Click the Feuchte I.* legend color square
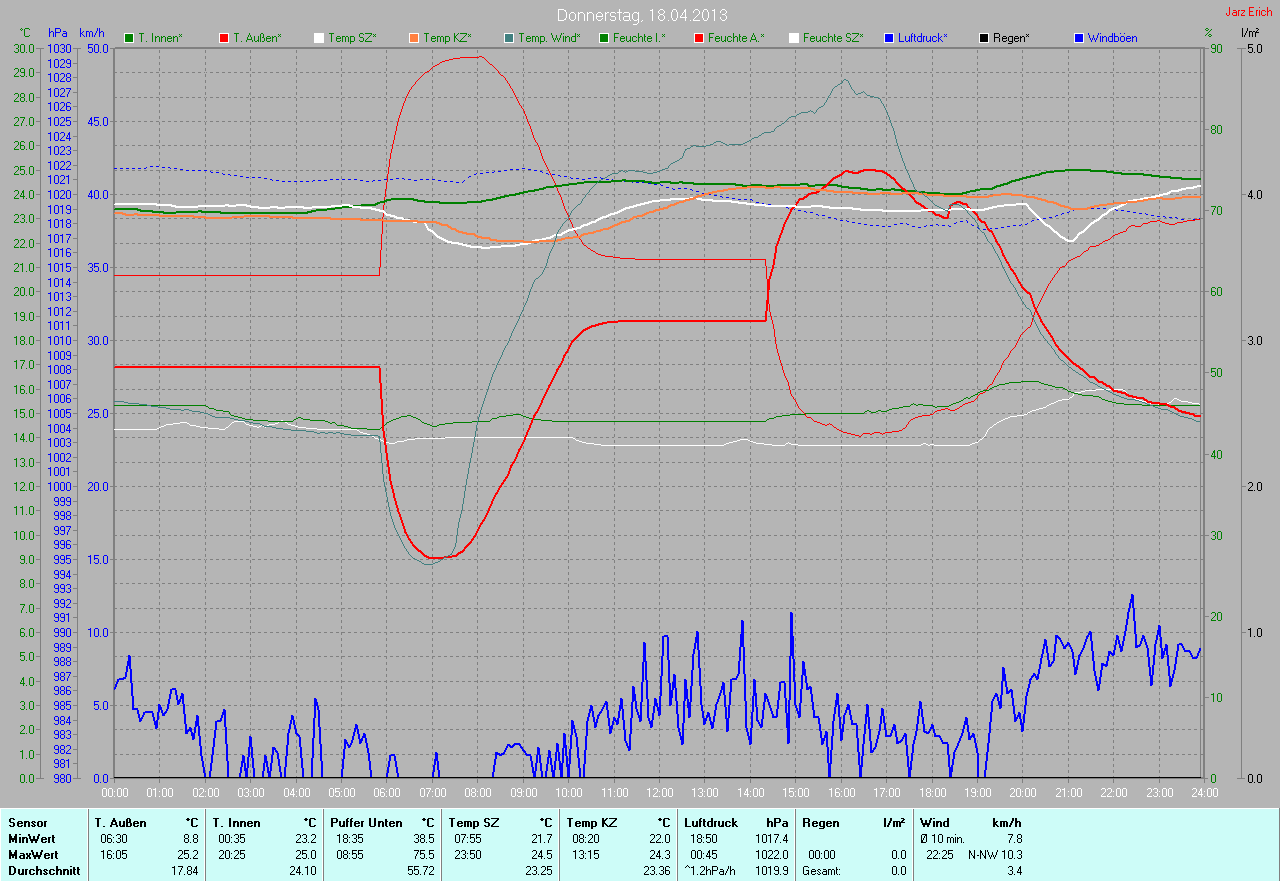 604,38
